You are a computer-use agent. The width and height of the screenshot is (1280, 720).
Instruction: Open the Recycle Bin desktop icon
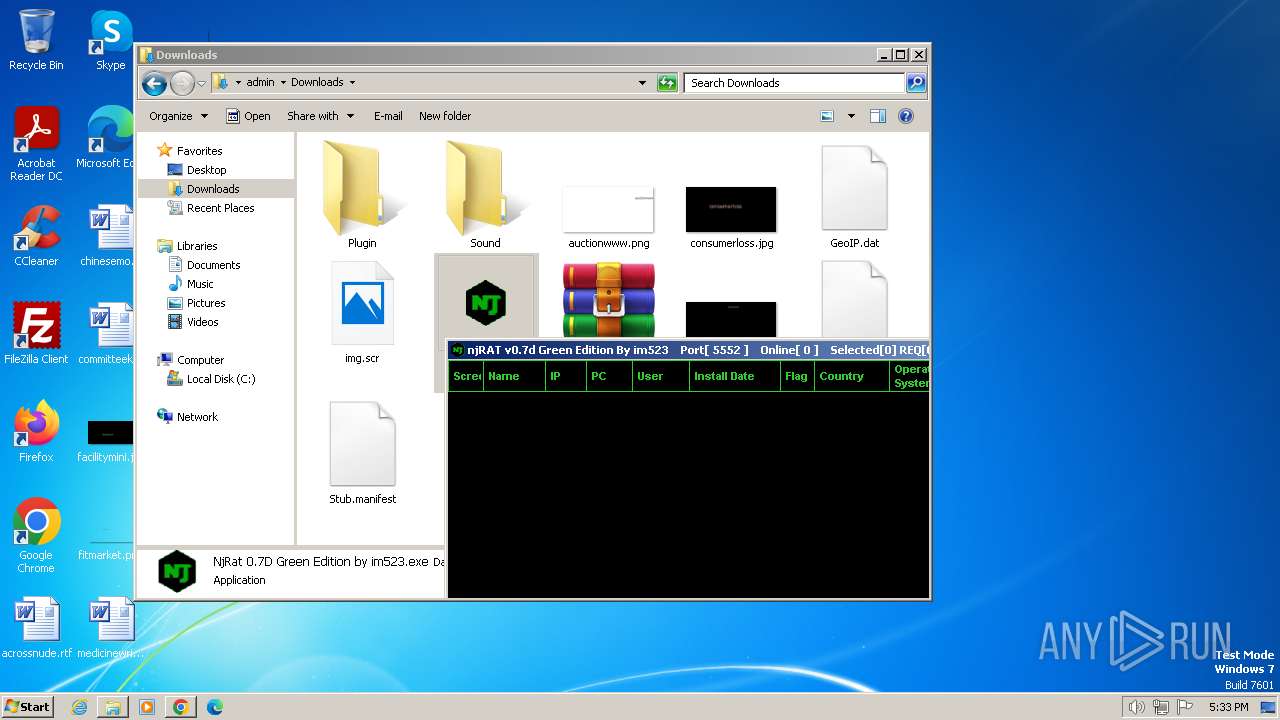point(36,40)
